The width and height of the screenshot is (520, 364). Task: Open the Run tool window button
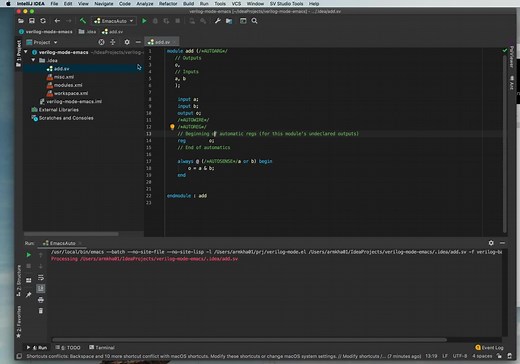(x=37, y=348)
